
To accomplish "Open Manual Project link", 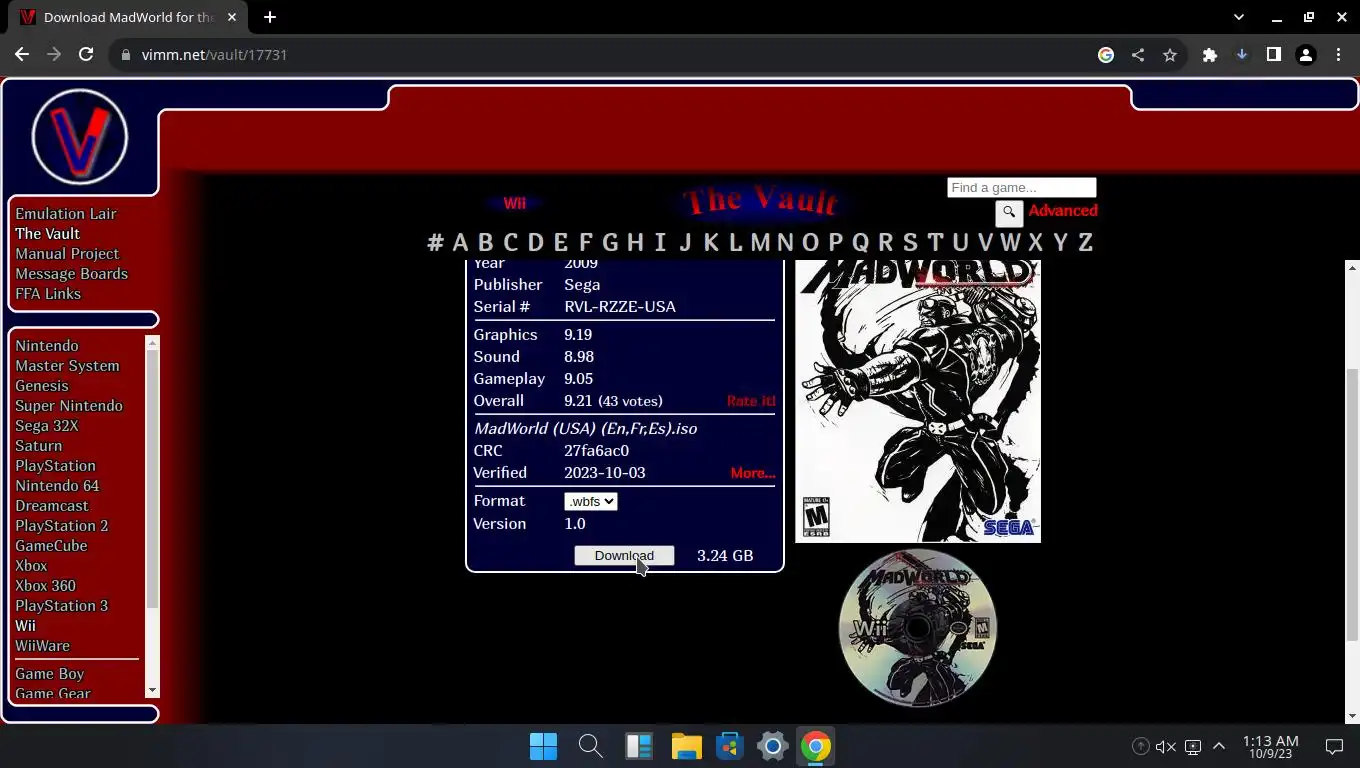I will point(67,254).
